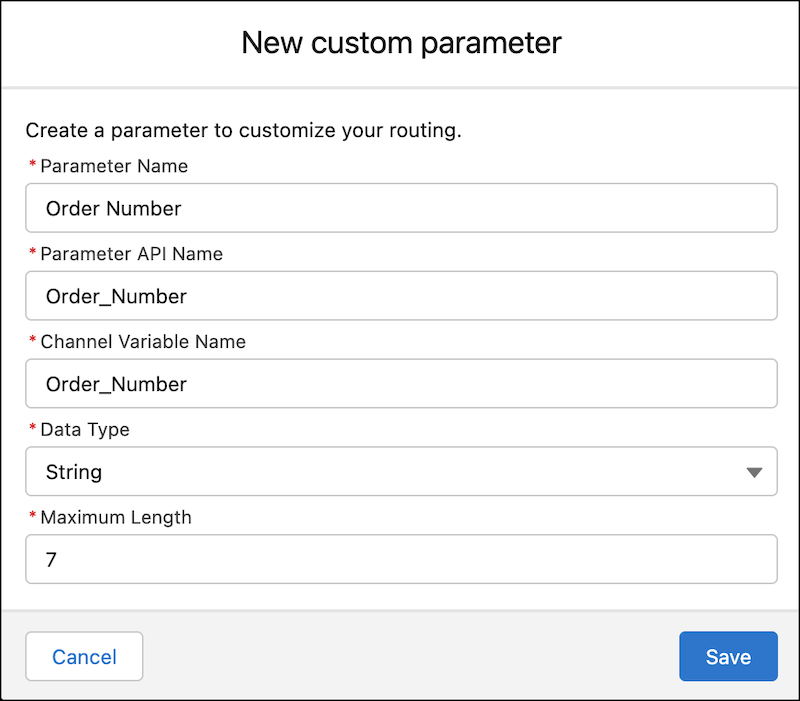This screenshot has width=800, height=701.
Task: Click the Data Type dropdown arrow icon
Action: [x=755, y=471]
